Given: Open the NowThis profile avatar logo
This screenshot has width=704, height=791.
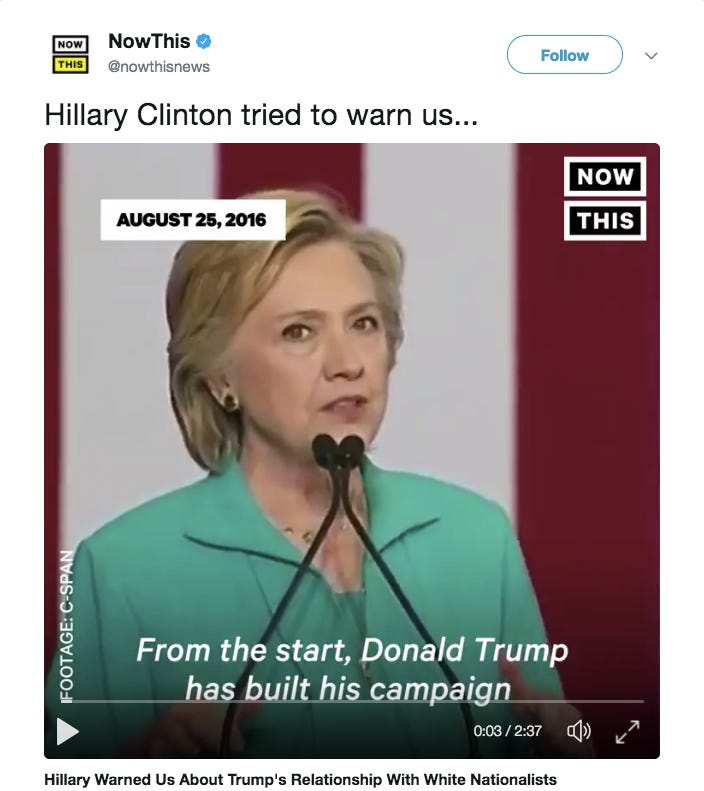Looking at the screenshot, I should coord(71,54).
